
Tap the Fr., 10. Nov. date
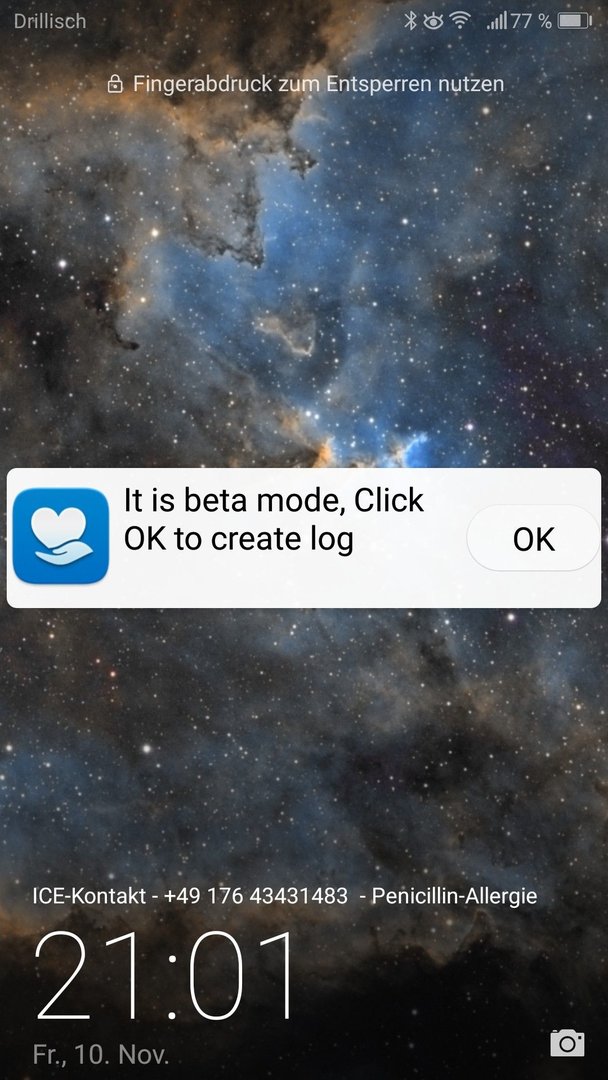[101, 1054]
